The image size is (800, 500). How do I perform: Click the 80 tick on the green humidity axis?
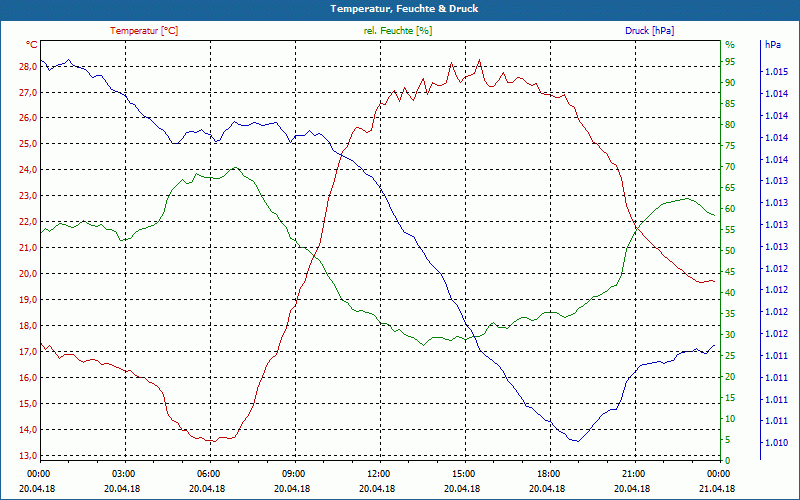[x=730, y=125]
